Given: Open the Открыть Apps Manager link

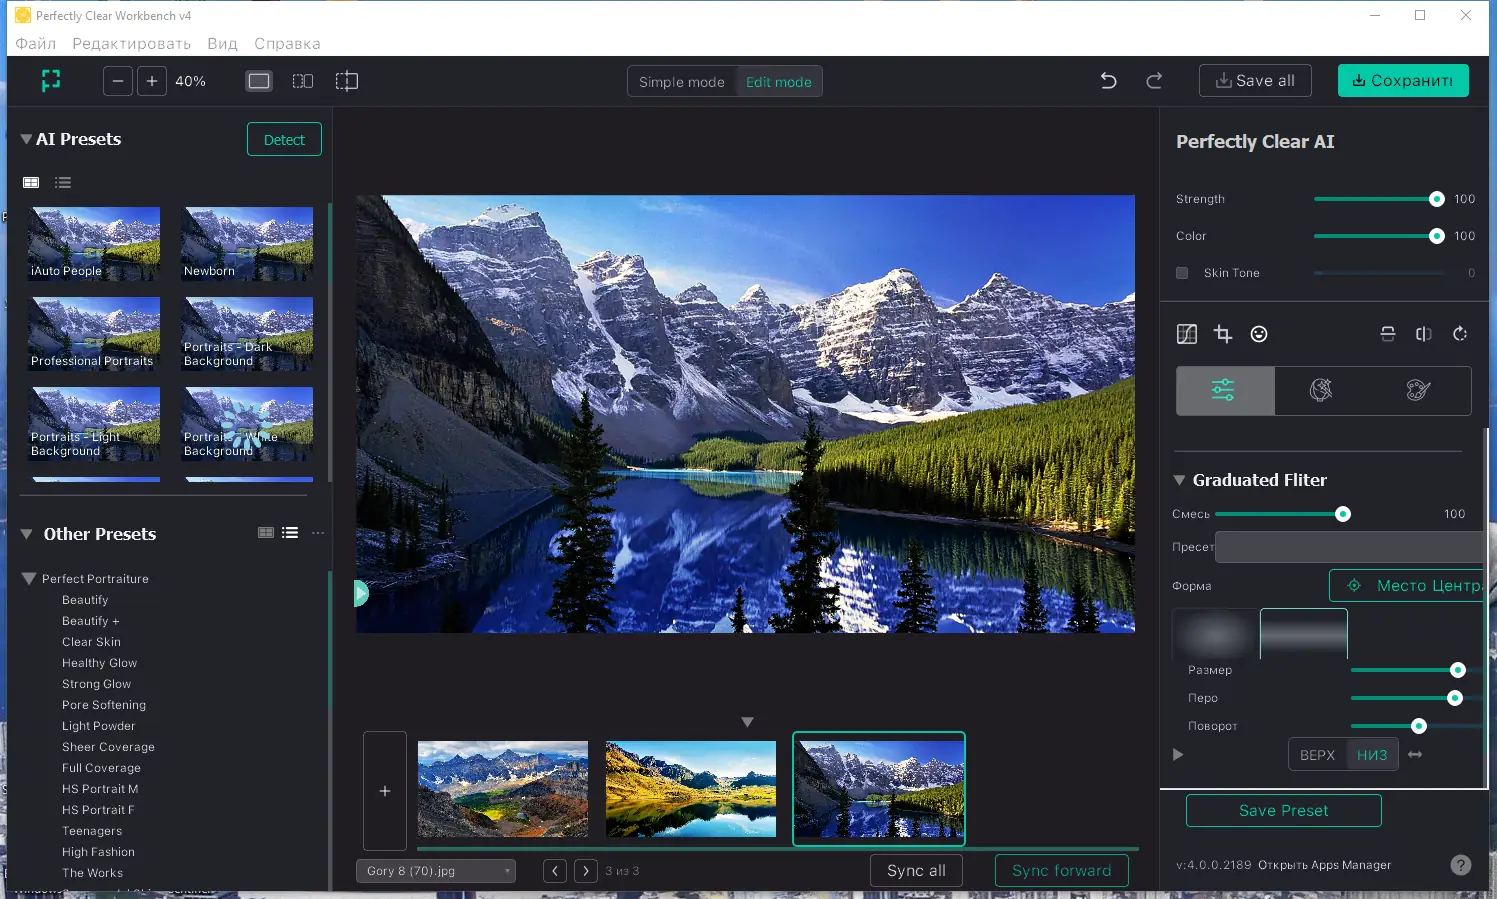Looking at the screenshot, I should (1324, 865).
